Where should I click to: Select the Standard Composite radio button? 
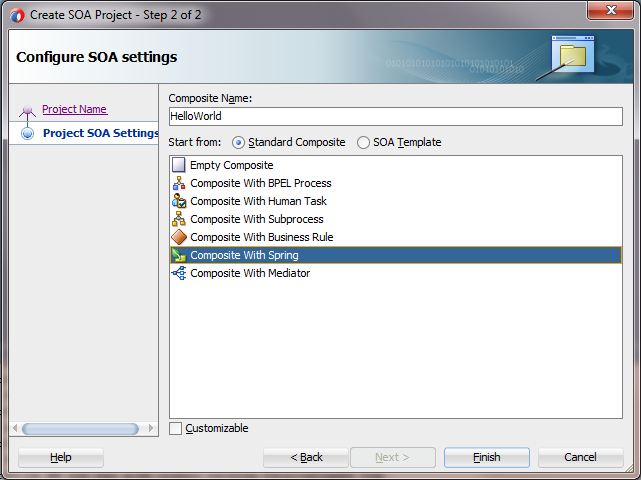pos(238,143)
